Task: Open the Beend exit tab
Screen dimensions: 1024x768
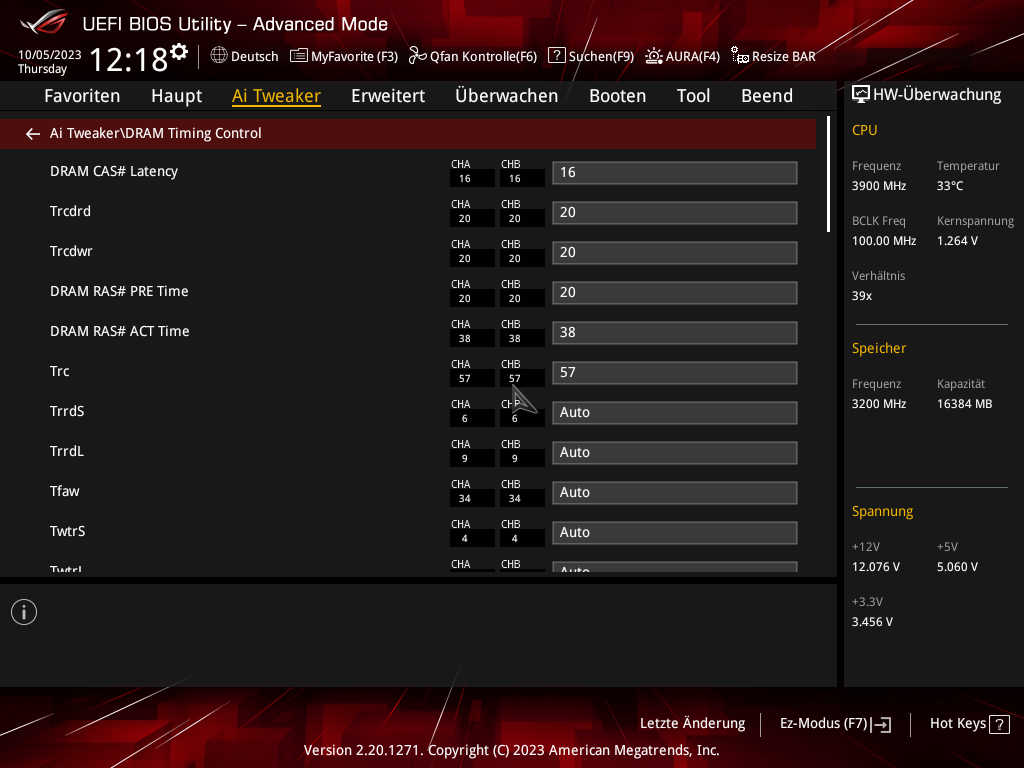Action: tap(767, 96)
